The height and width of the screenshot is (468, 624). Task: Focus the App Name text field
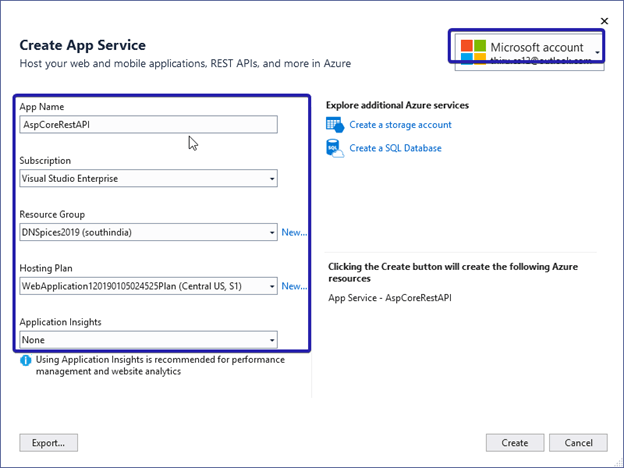148,125
